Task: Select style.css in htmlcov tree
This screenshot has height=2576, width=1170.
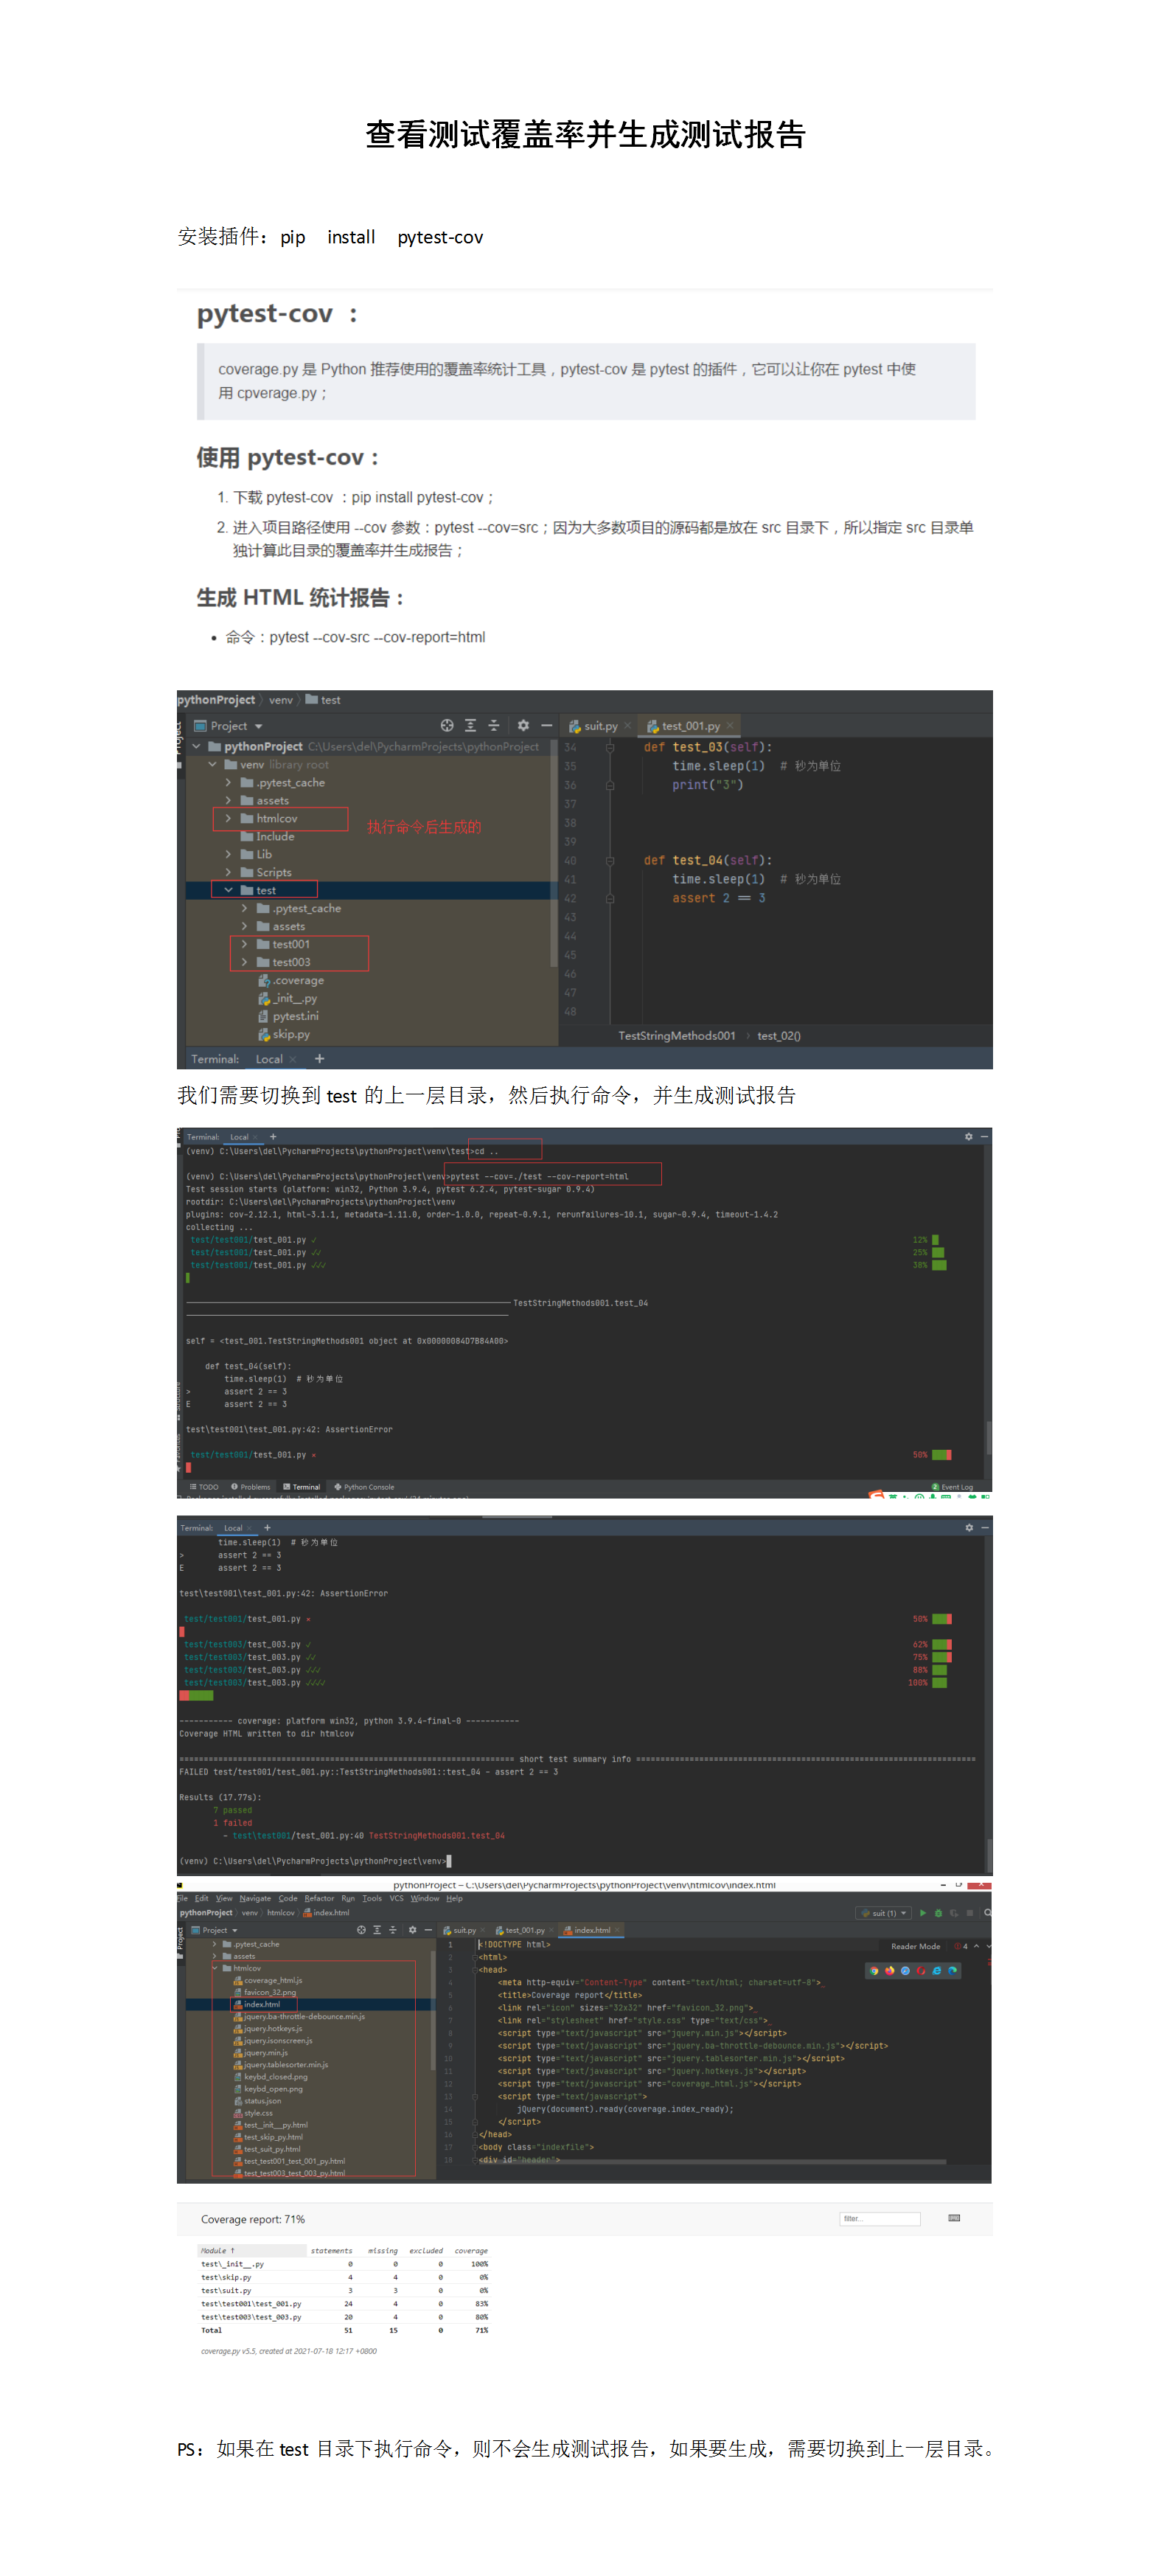Action: 253,2113
